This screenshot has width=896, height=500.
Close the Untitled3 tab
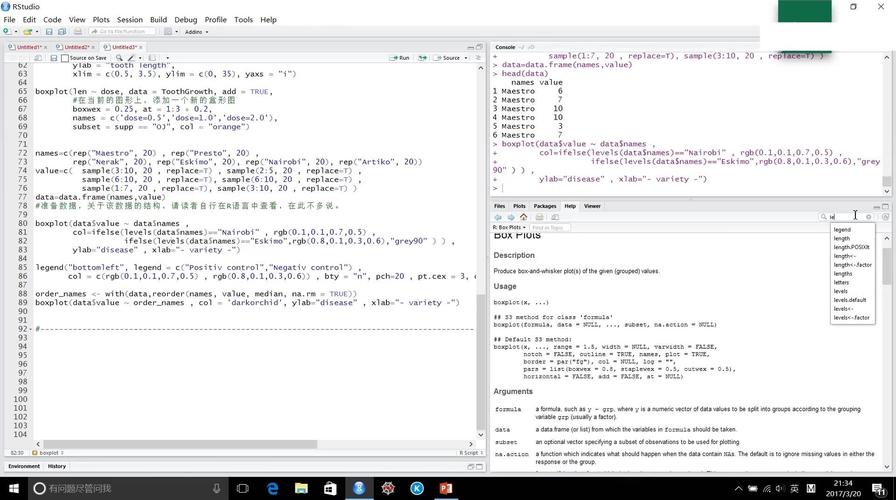(x=141, y=47)
